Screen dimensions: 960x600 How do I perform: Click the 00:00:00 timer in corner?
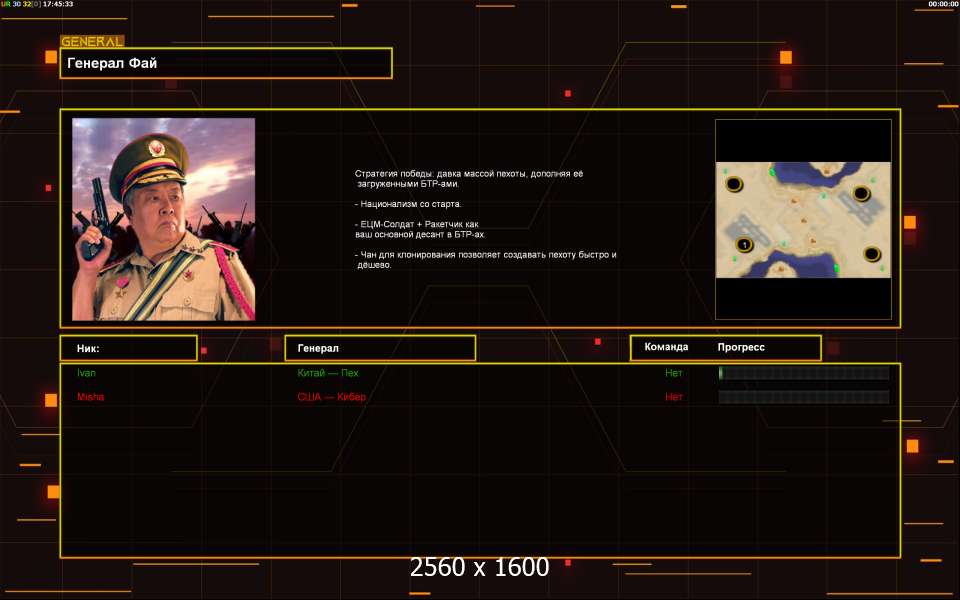[x=943, y=4]
